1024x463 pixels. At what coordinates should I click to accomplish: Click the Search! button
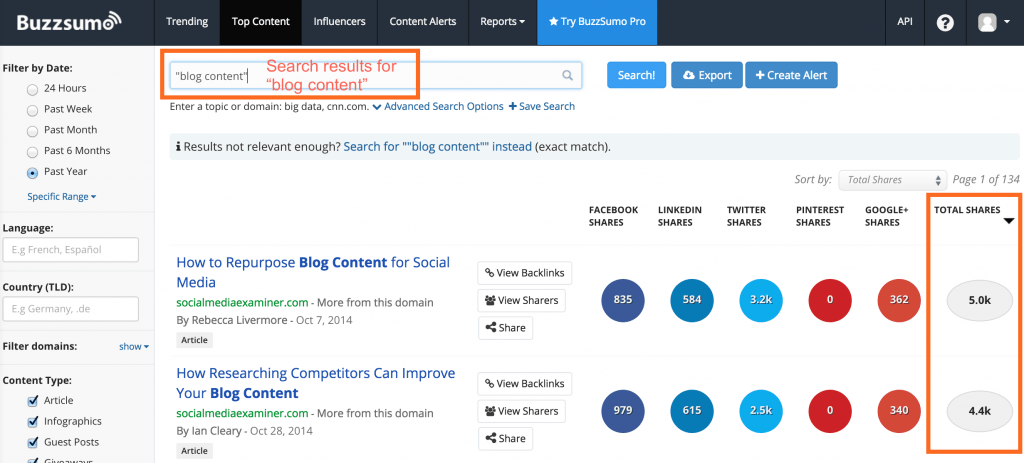coord(636,75)
